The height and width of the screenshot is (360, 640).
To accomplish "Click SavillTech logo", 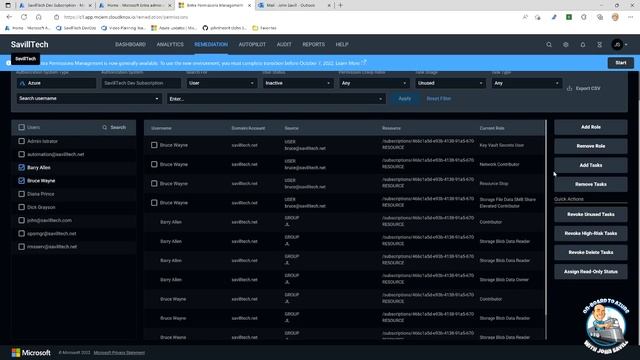I will (x=29, y=44).
